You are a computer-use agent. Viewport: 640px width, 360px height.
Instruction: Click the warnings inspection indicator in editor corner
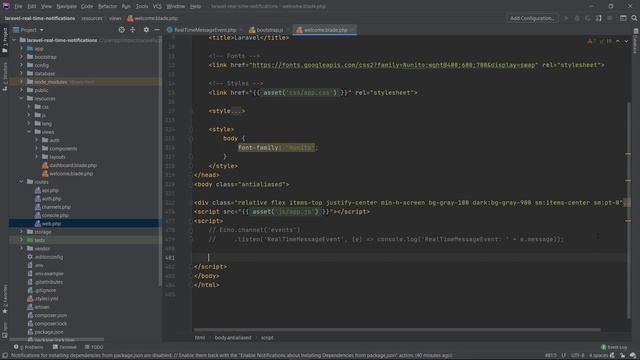click(599, 41)
